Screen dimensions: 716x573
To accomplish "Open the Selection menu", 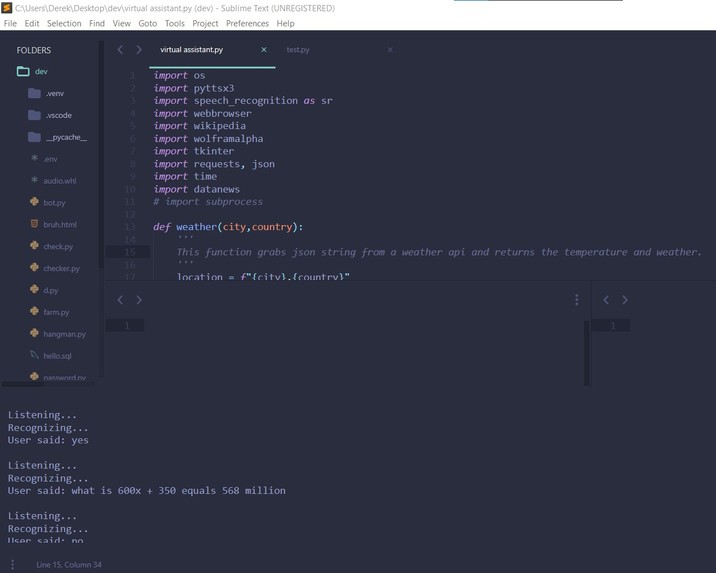I will [64, 23].
